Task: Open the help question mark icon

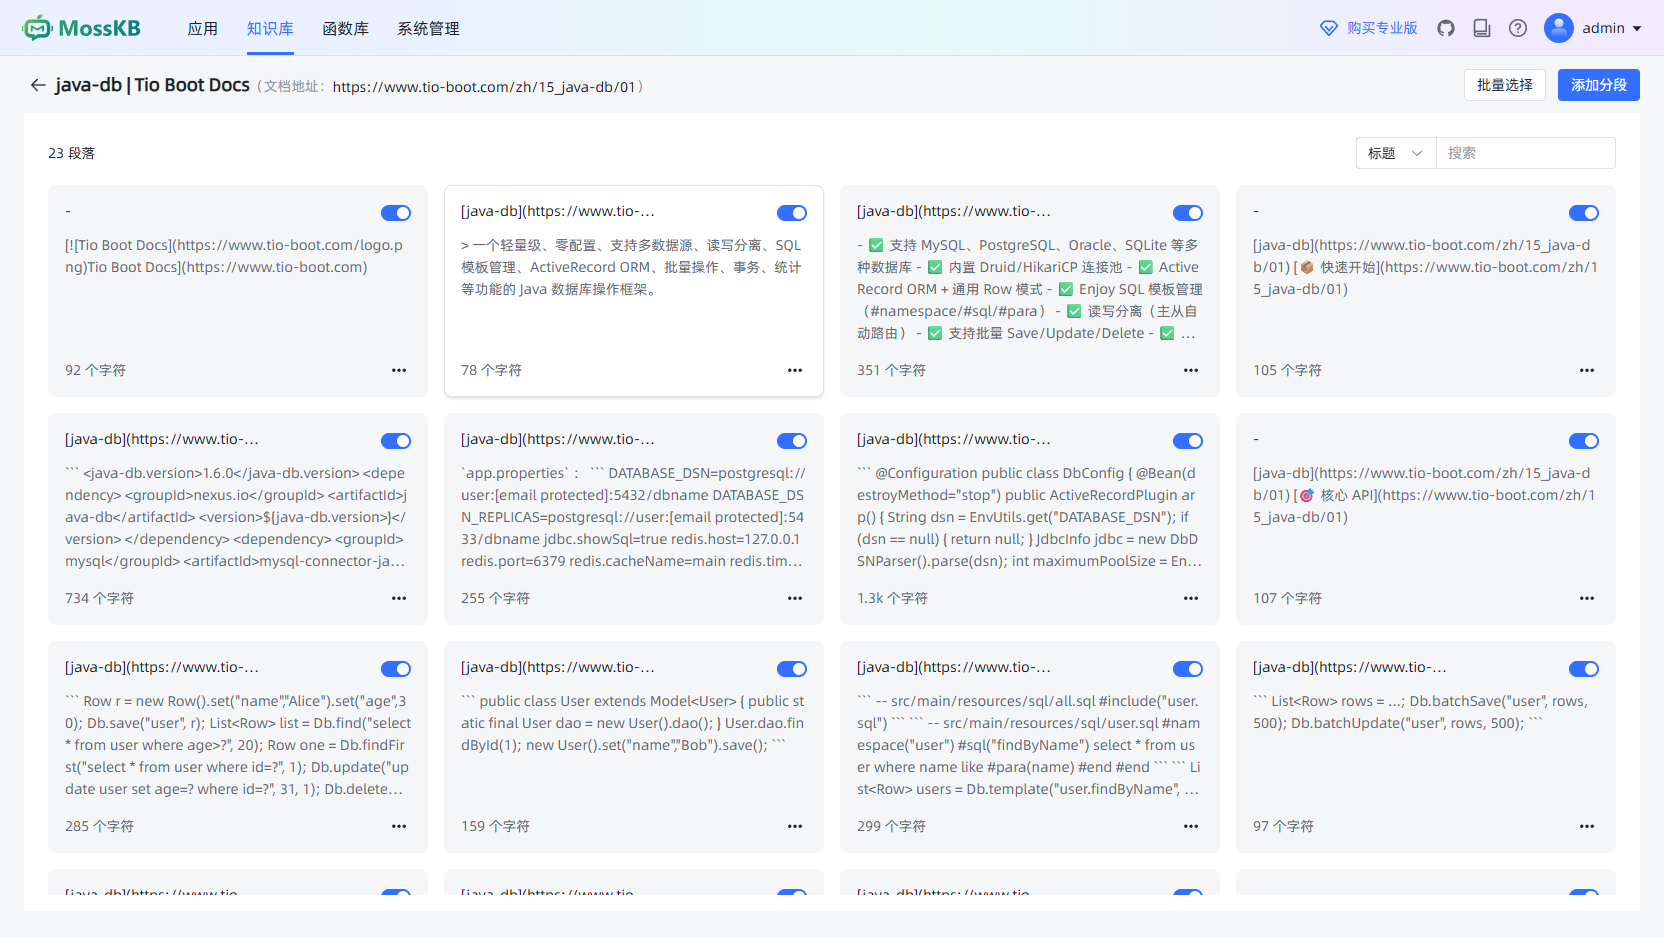Action: (1518, 28)
